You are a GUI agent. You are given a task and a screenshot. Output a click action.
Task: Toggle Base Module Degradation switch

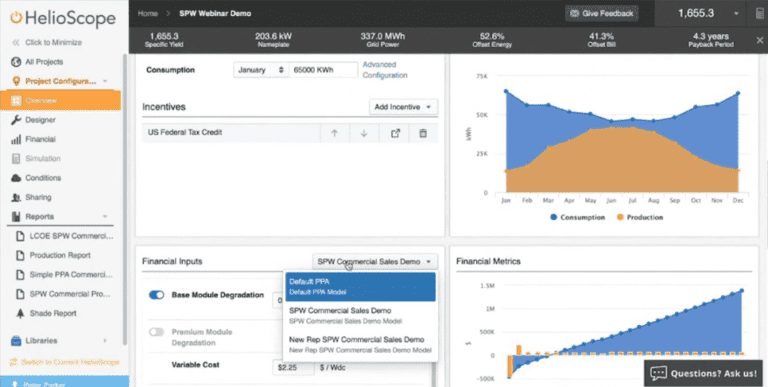point(156,295)
